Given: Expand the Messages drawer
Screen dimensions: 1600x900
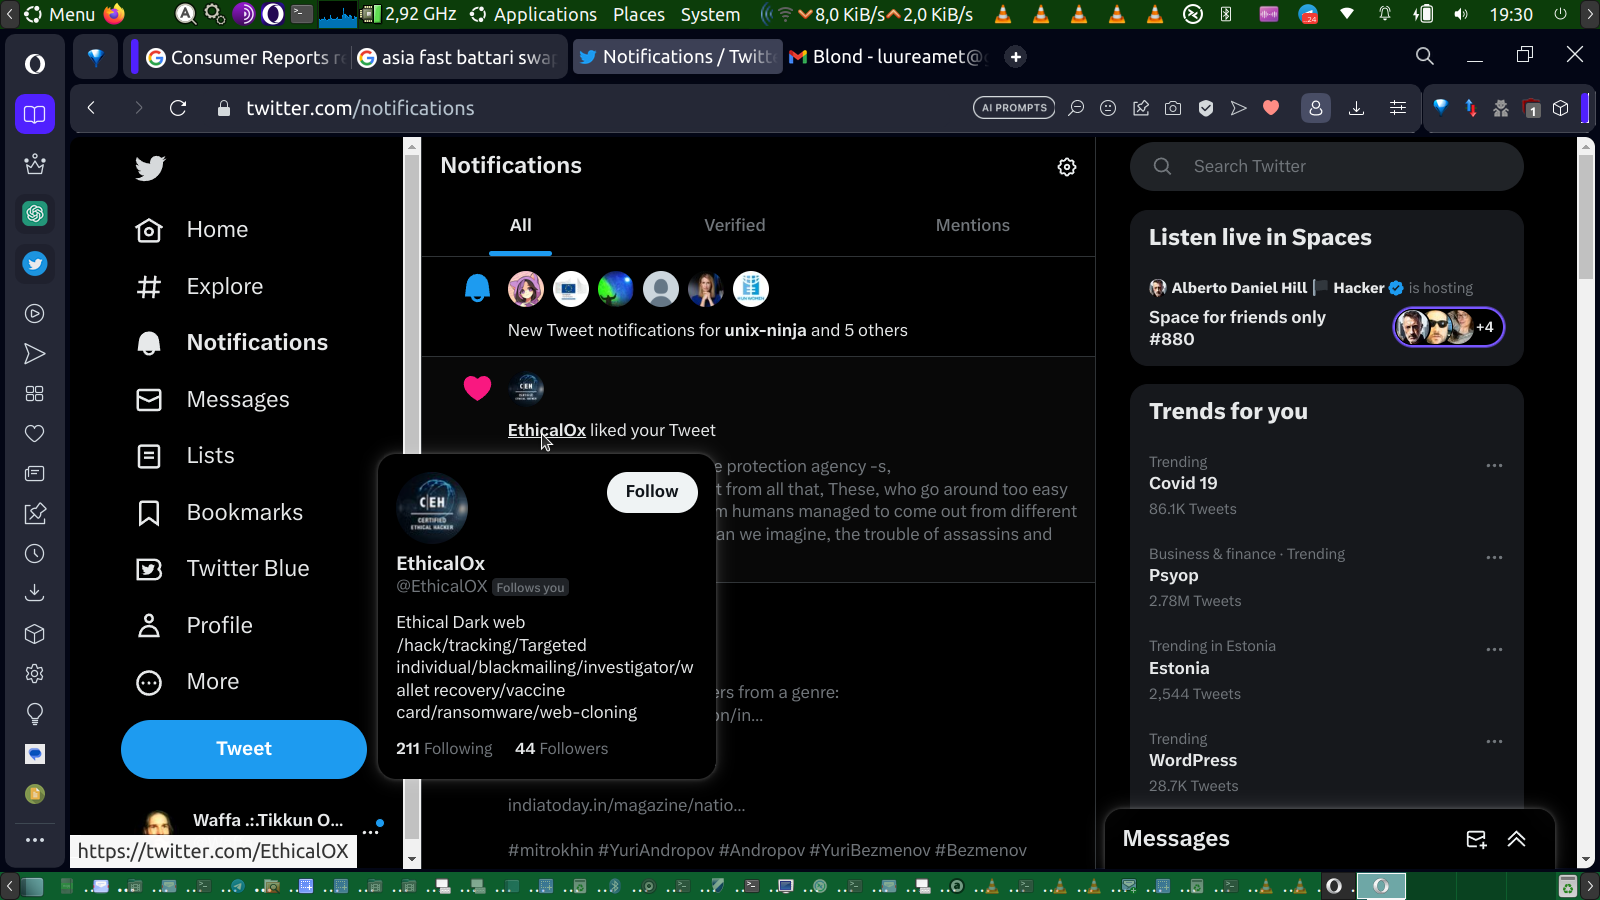Looking at the screenshot, I should pyautogui.click(x=1517, y=840).
